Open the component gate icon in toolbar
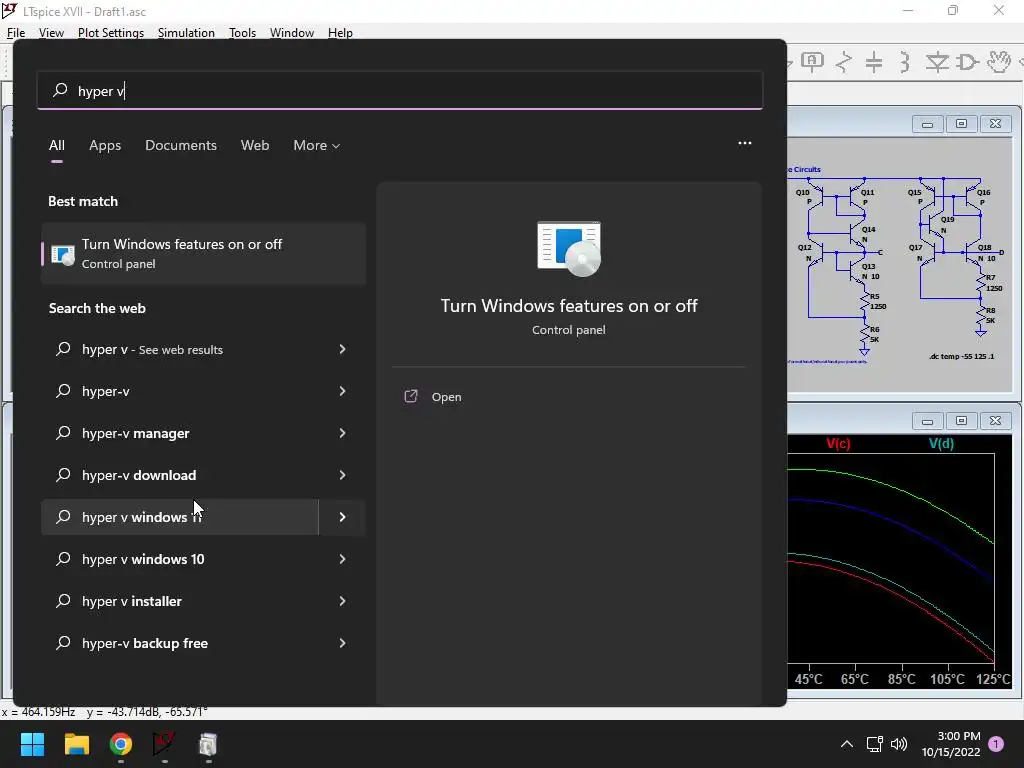 pyautogui.click(x=967, y=62)
